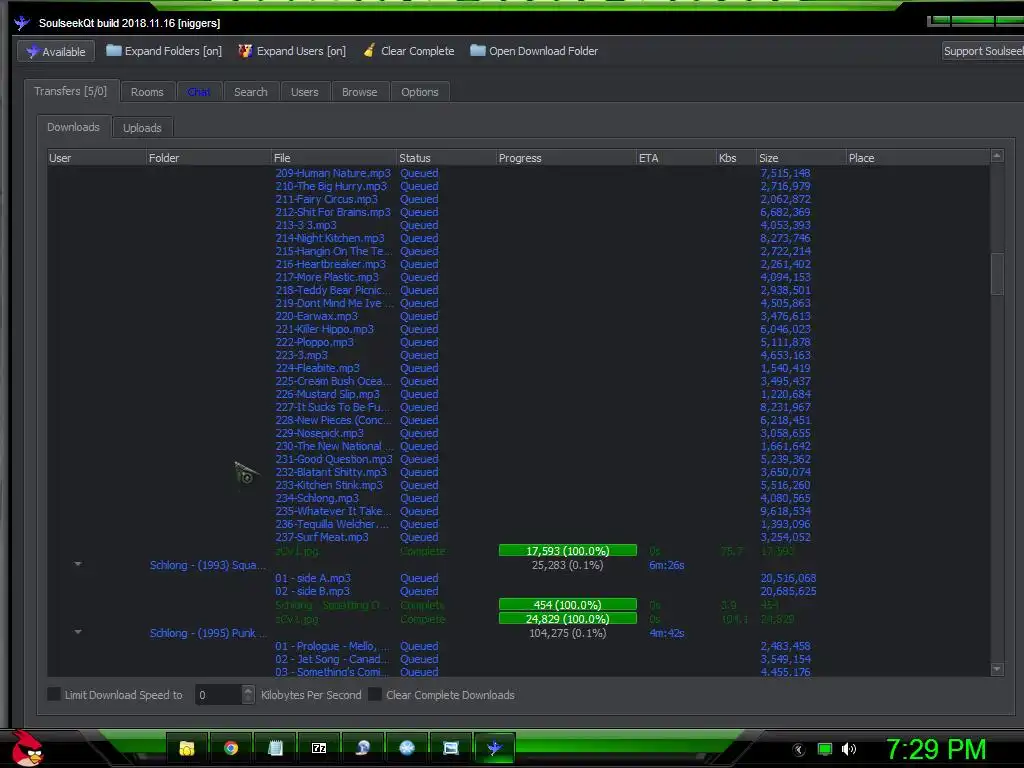Click the 24,829 (100.0%) progress bar
1024x768 pixels.
(568, 618)
